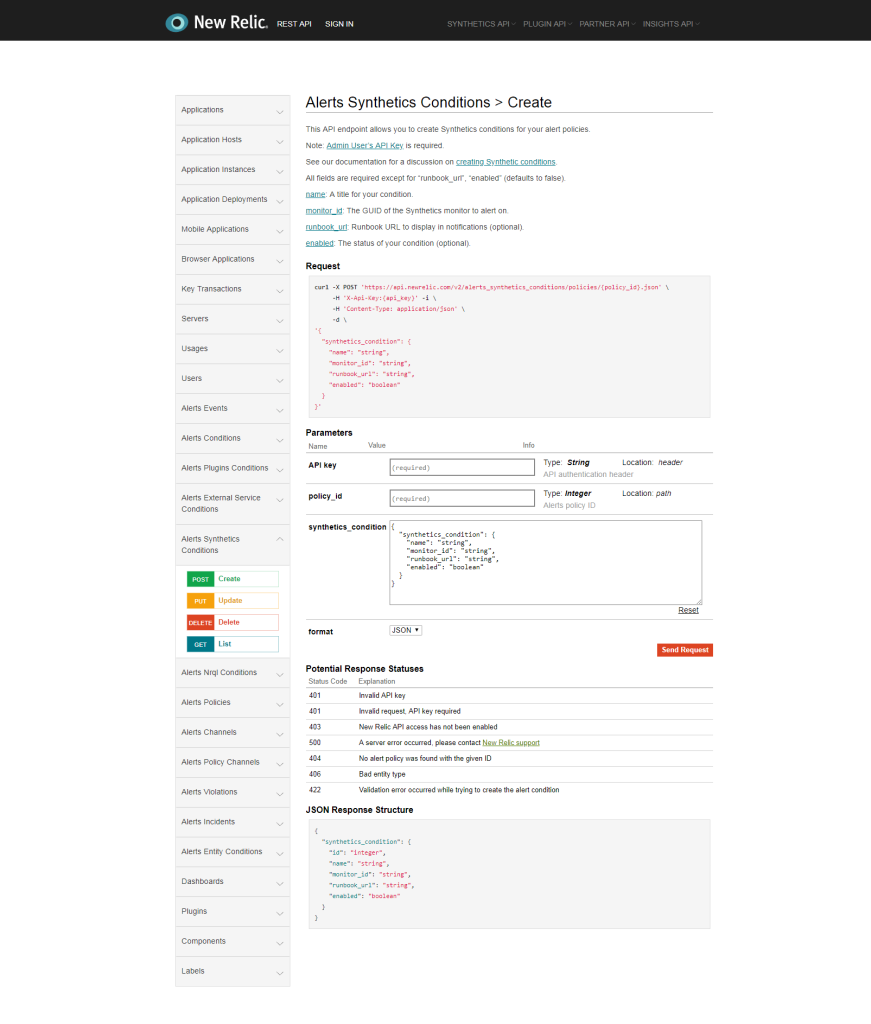Expand the Dashboards sidebar section
The height and width of the screenshot is (1024, 871).
pyautogui.click(x=232, y=881)
